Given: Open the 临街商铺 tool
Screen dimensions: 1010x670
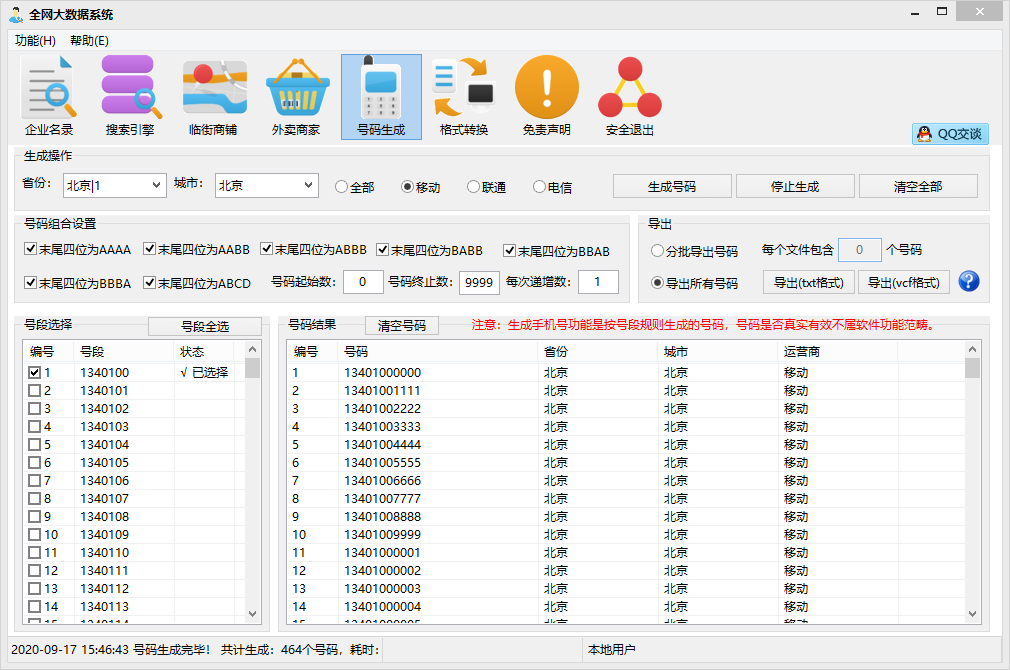Looking at the screenshot, I should 214,95.
